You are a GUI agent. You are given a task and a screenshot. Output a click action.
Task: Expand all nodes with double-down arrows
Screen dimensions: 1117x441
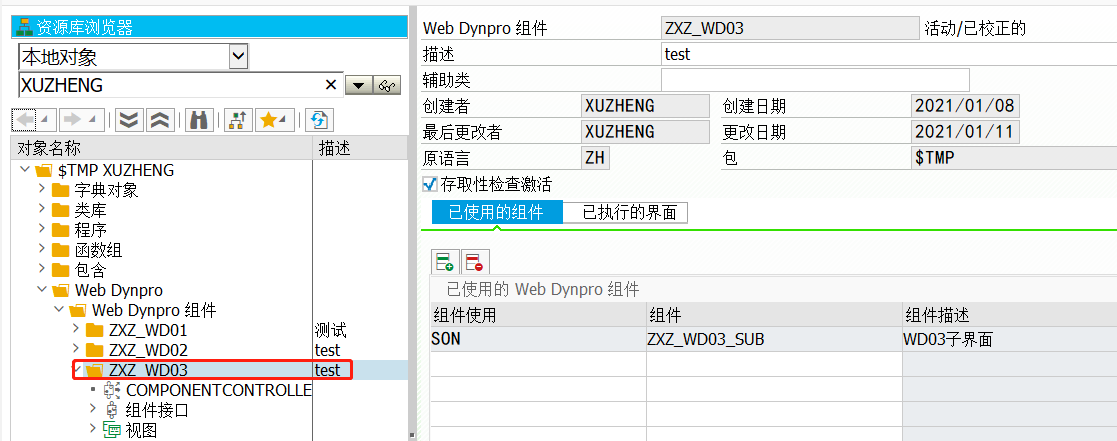[x=129, y=120]
